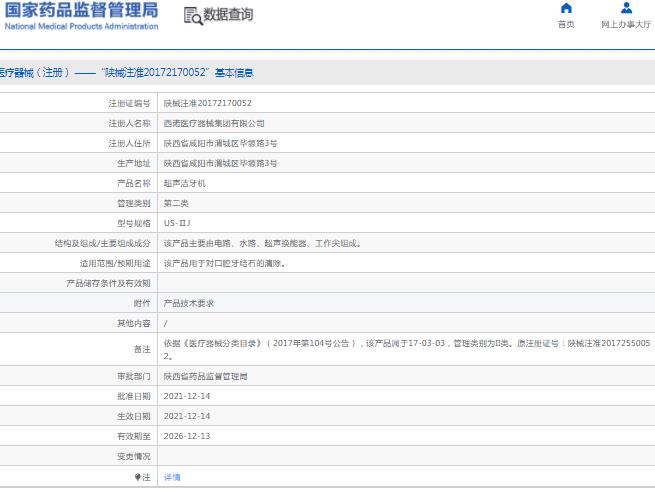
Task: Click attachment value 产品技术要求
Action: click(x=189, y=303)
